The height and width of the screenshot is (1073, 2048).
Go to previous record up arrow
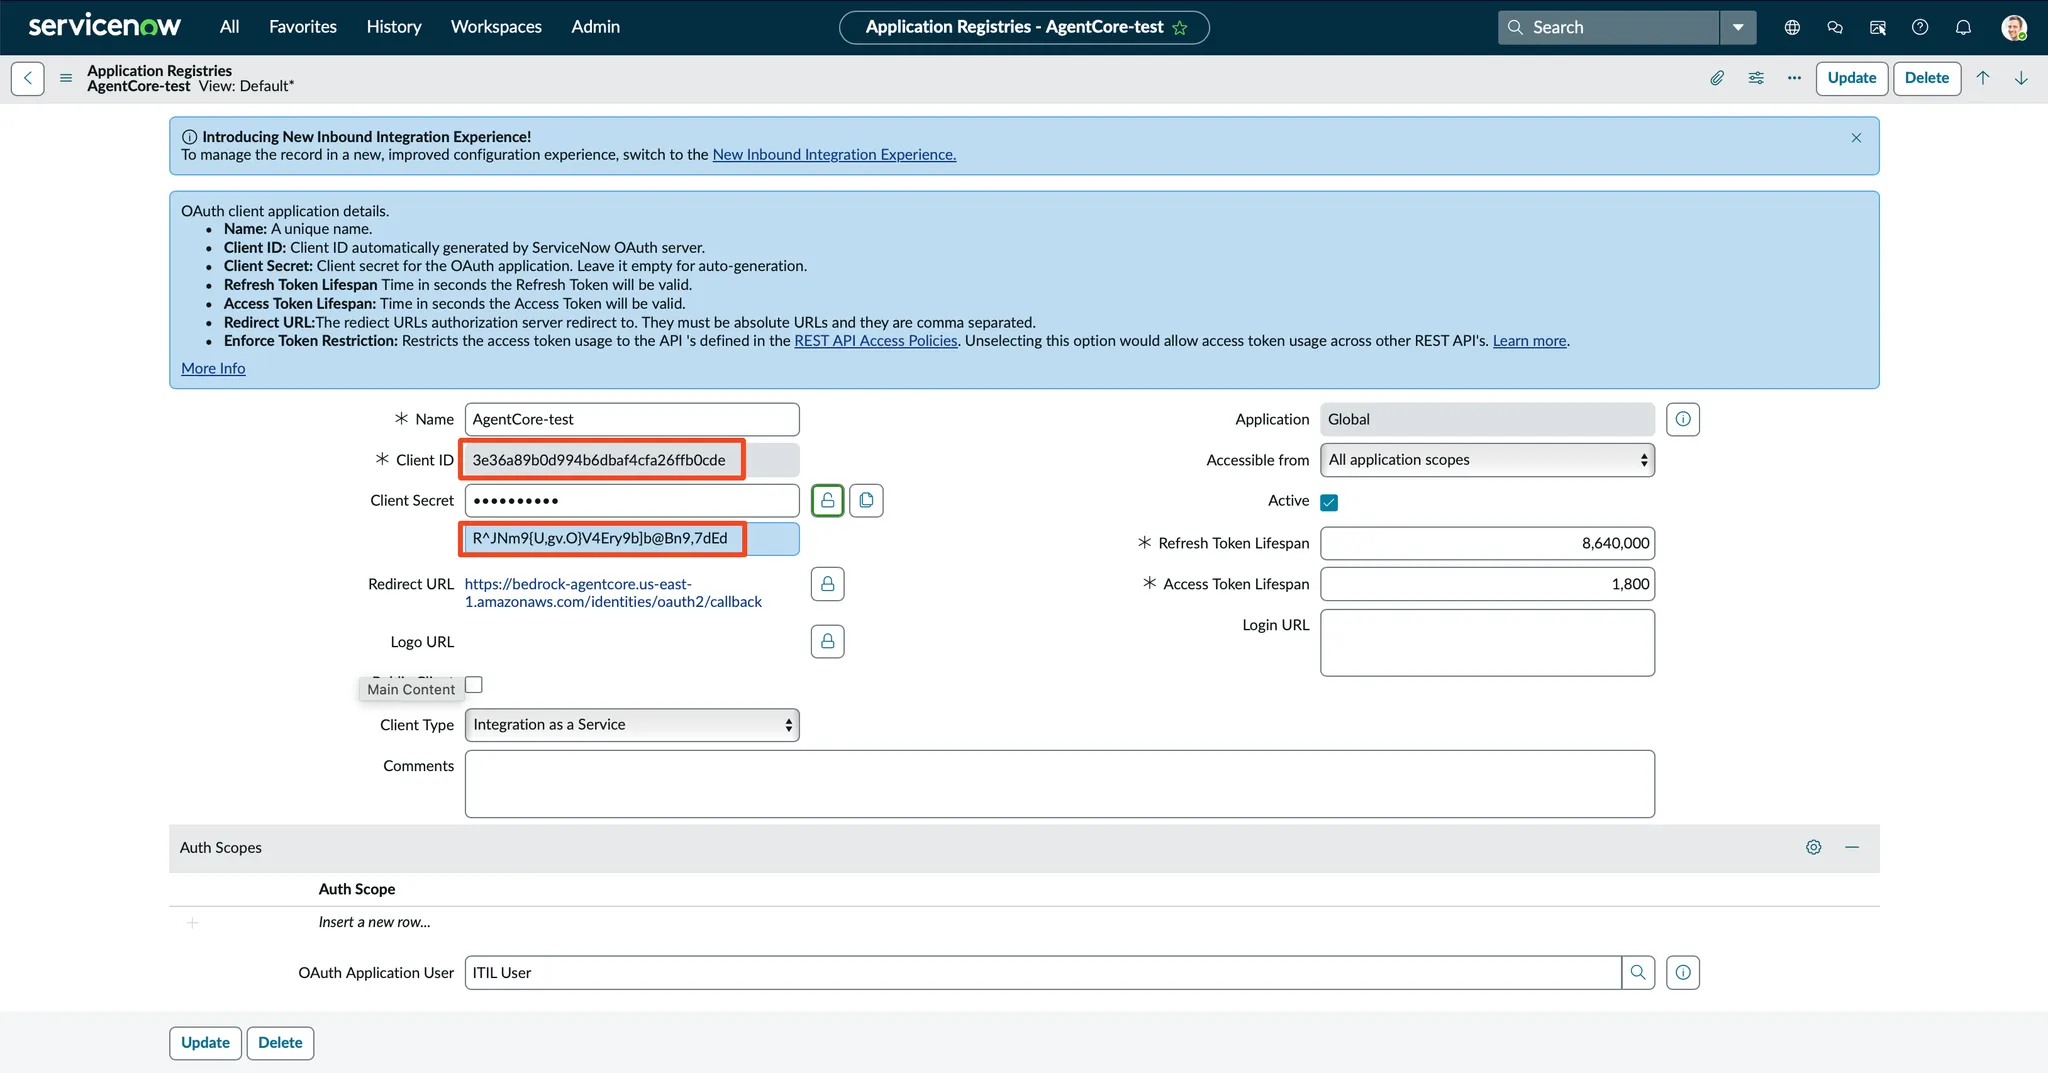coord(1983,78)
